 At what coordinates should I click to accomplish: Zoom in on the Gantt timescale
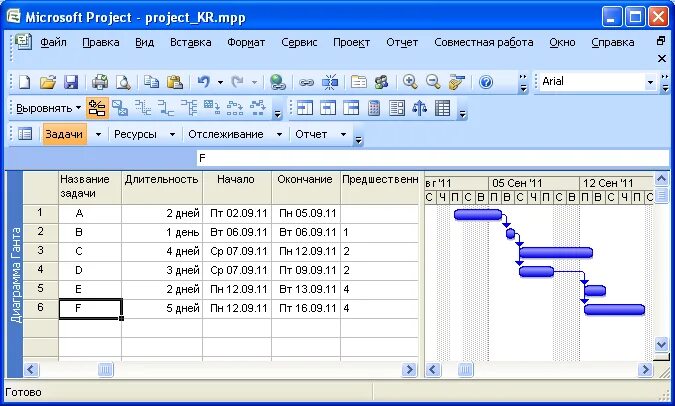[410, 82]
